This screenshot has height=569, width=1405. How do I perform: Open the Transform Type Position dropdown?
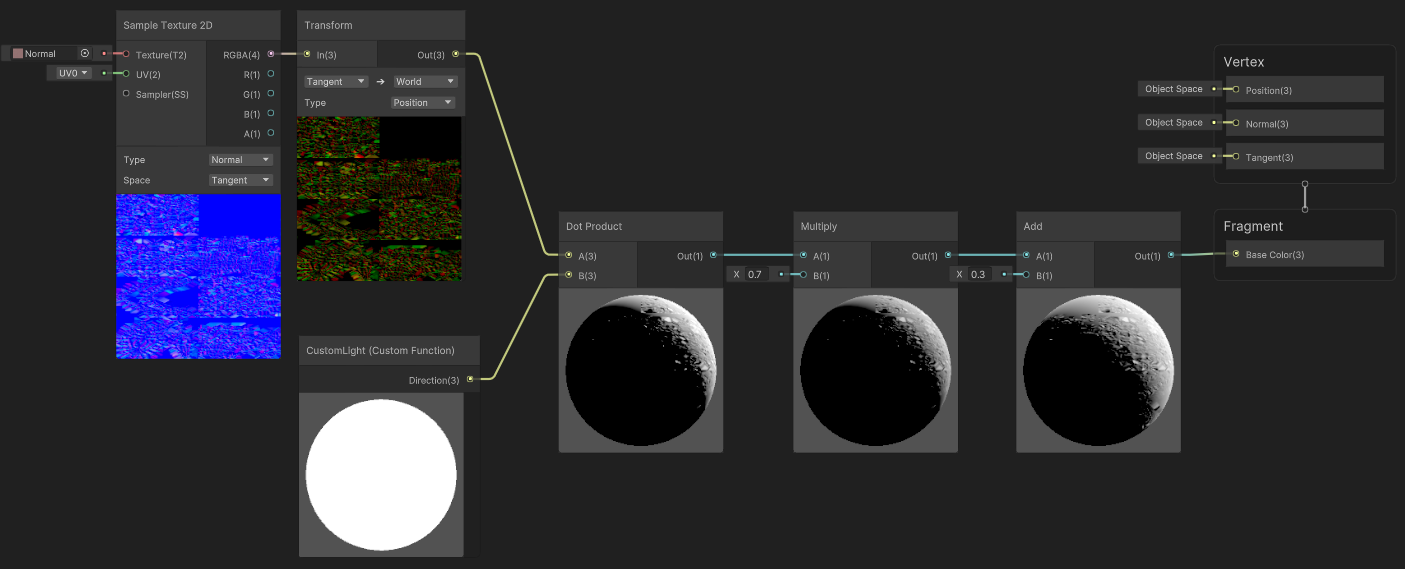pos(423,102)
